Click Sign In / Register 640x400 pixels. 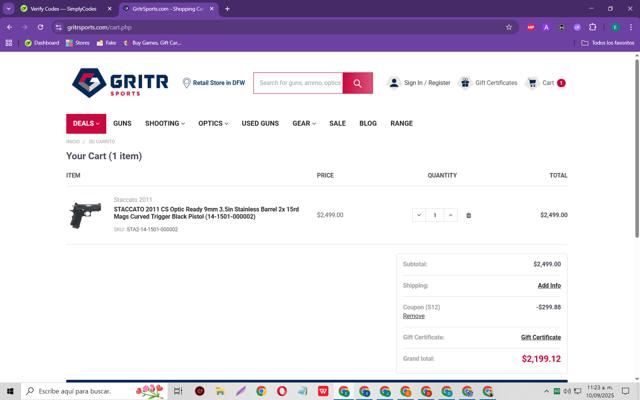(x=427, y=82)
